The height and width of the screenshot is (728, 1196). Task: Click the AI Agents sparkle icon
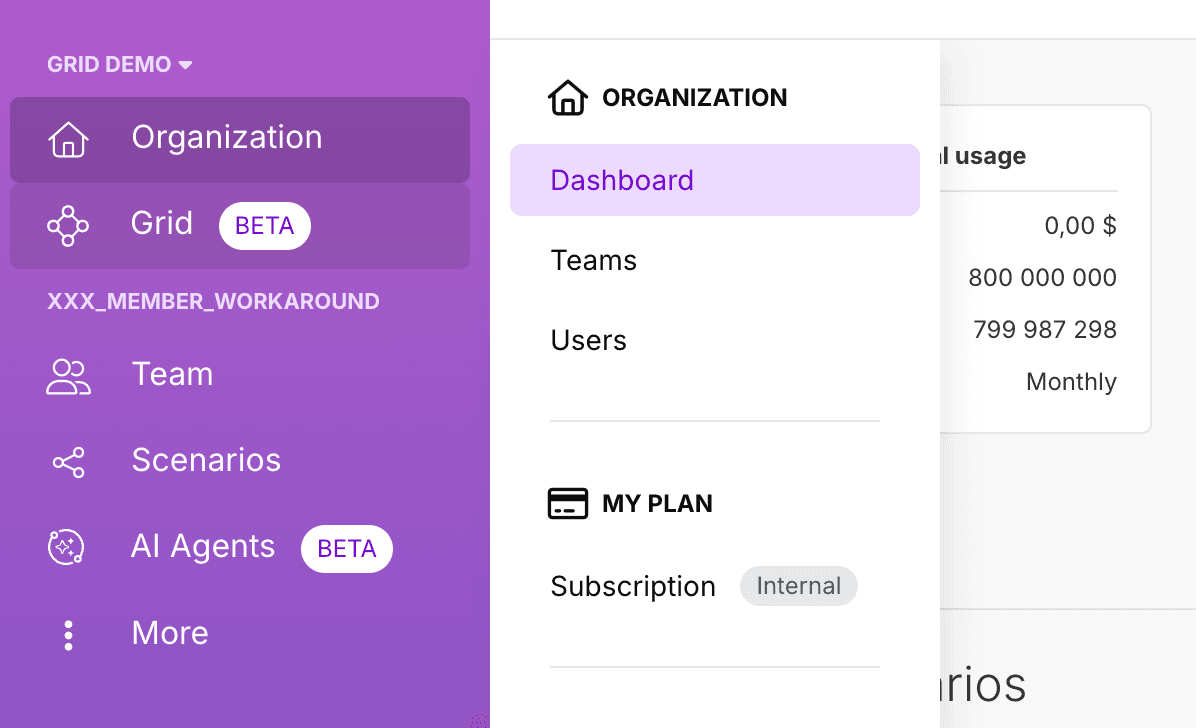(x=67, y=548)
